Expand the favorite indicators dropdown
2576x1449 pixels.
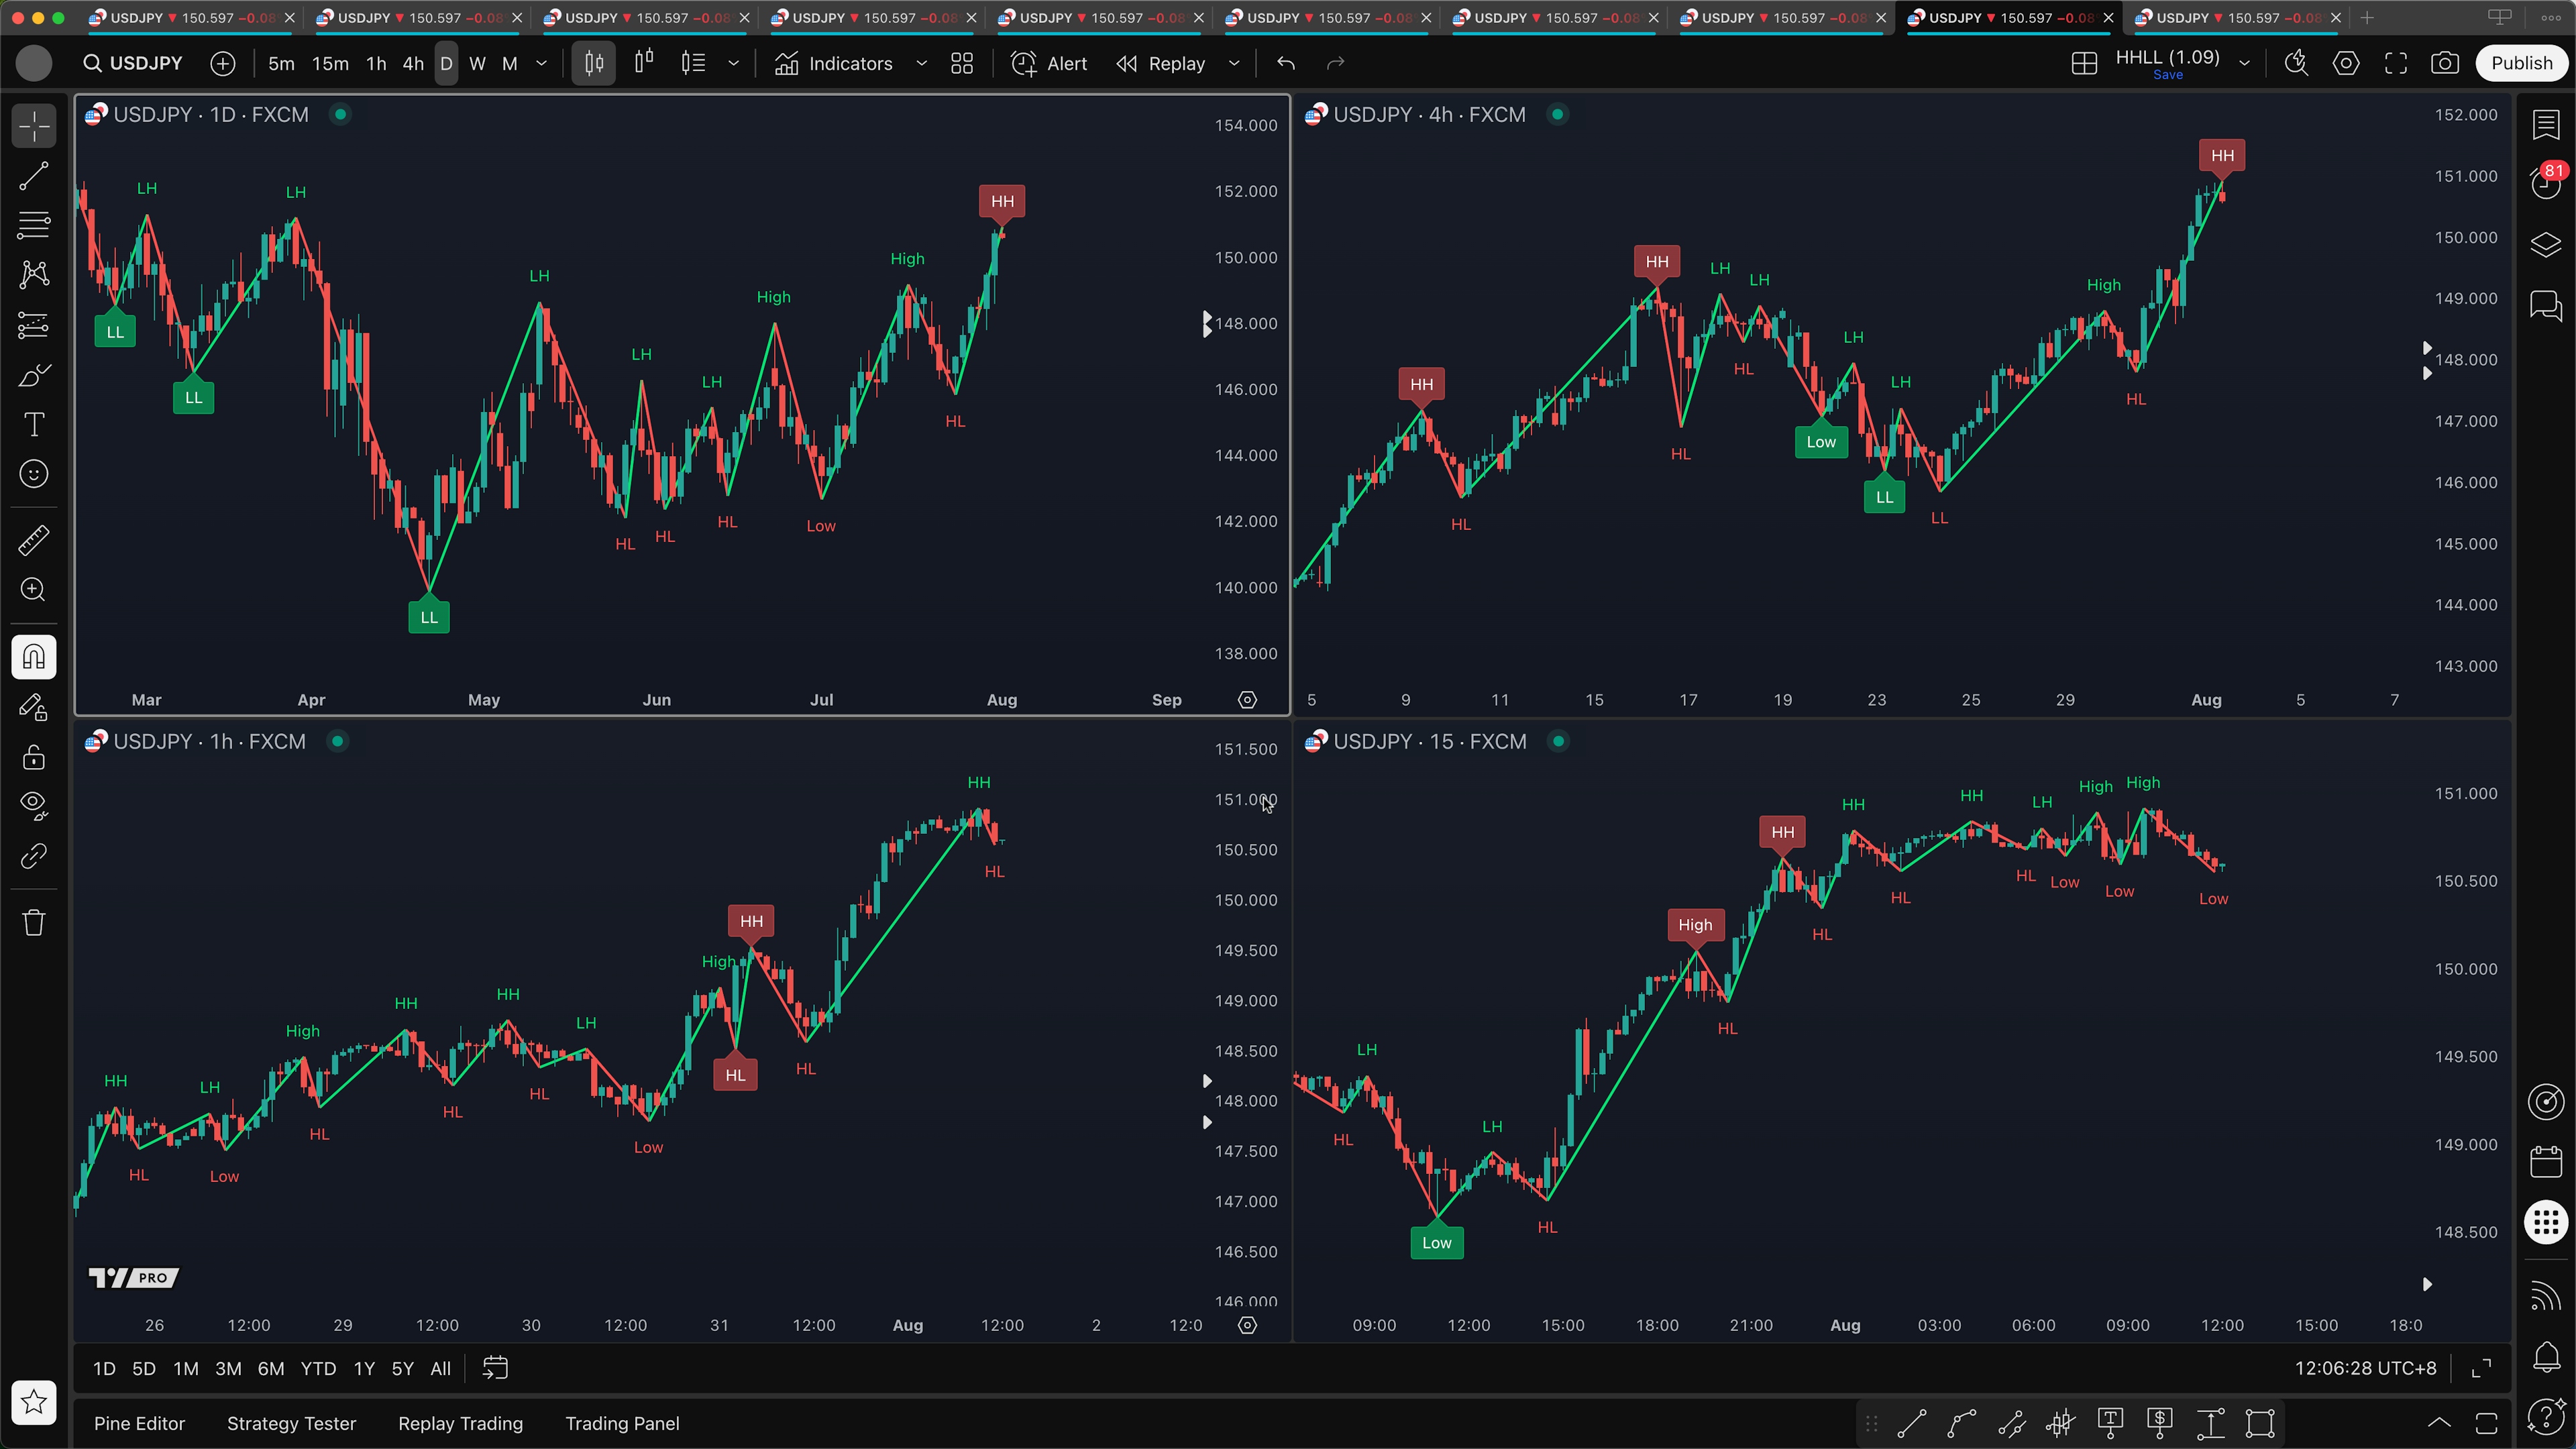(x=922, y=63)
